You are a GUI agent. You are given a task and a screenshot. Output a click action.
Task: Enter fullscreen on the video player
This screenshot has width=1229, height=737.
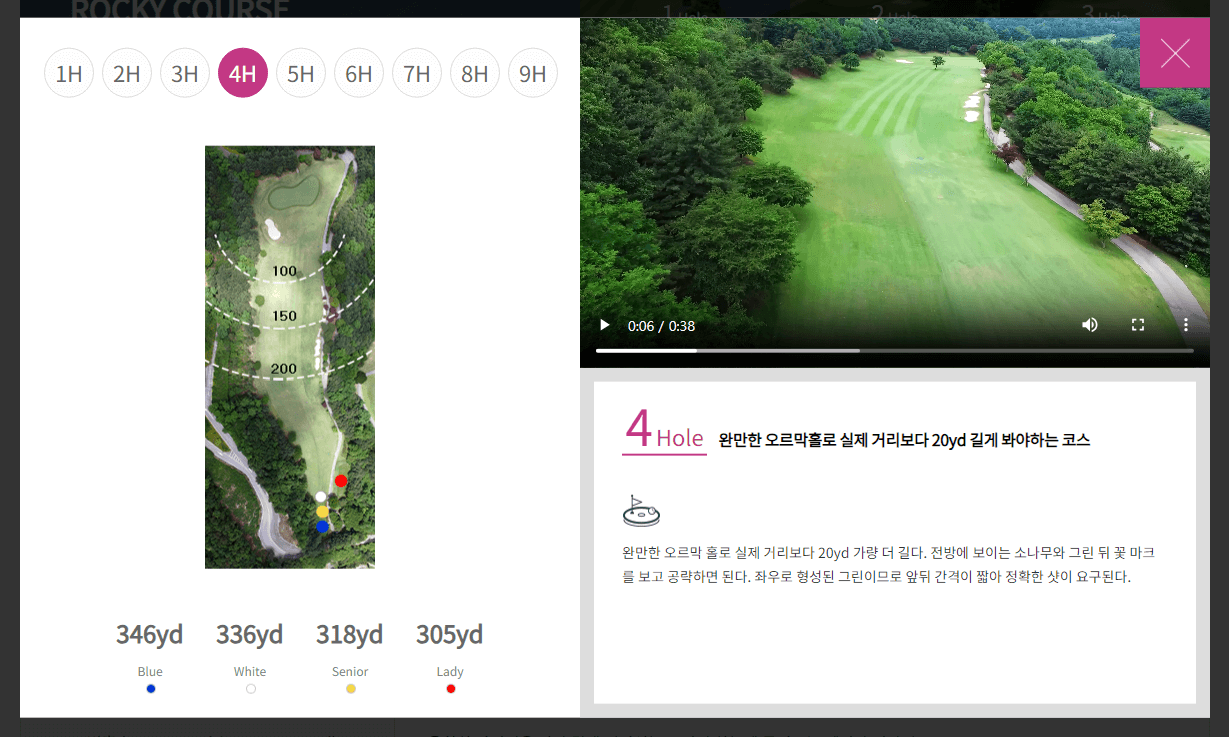[x=1138, y=325]
